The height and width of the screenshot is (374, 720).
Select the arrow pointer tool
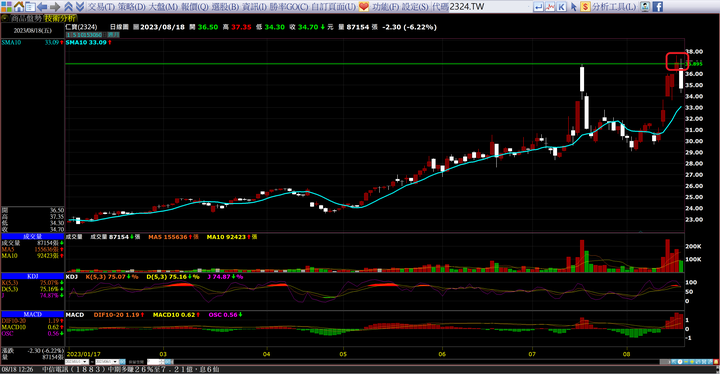pos(574,6)
